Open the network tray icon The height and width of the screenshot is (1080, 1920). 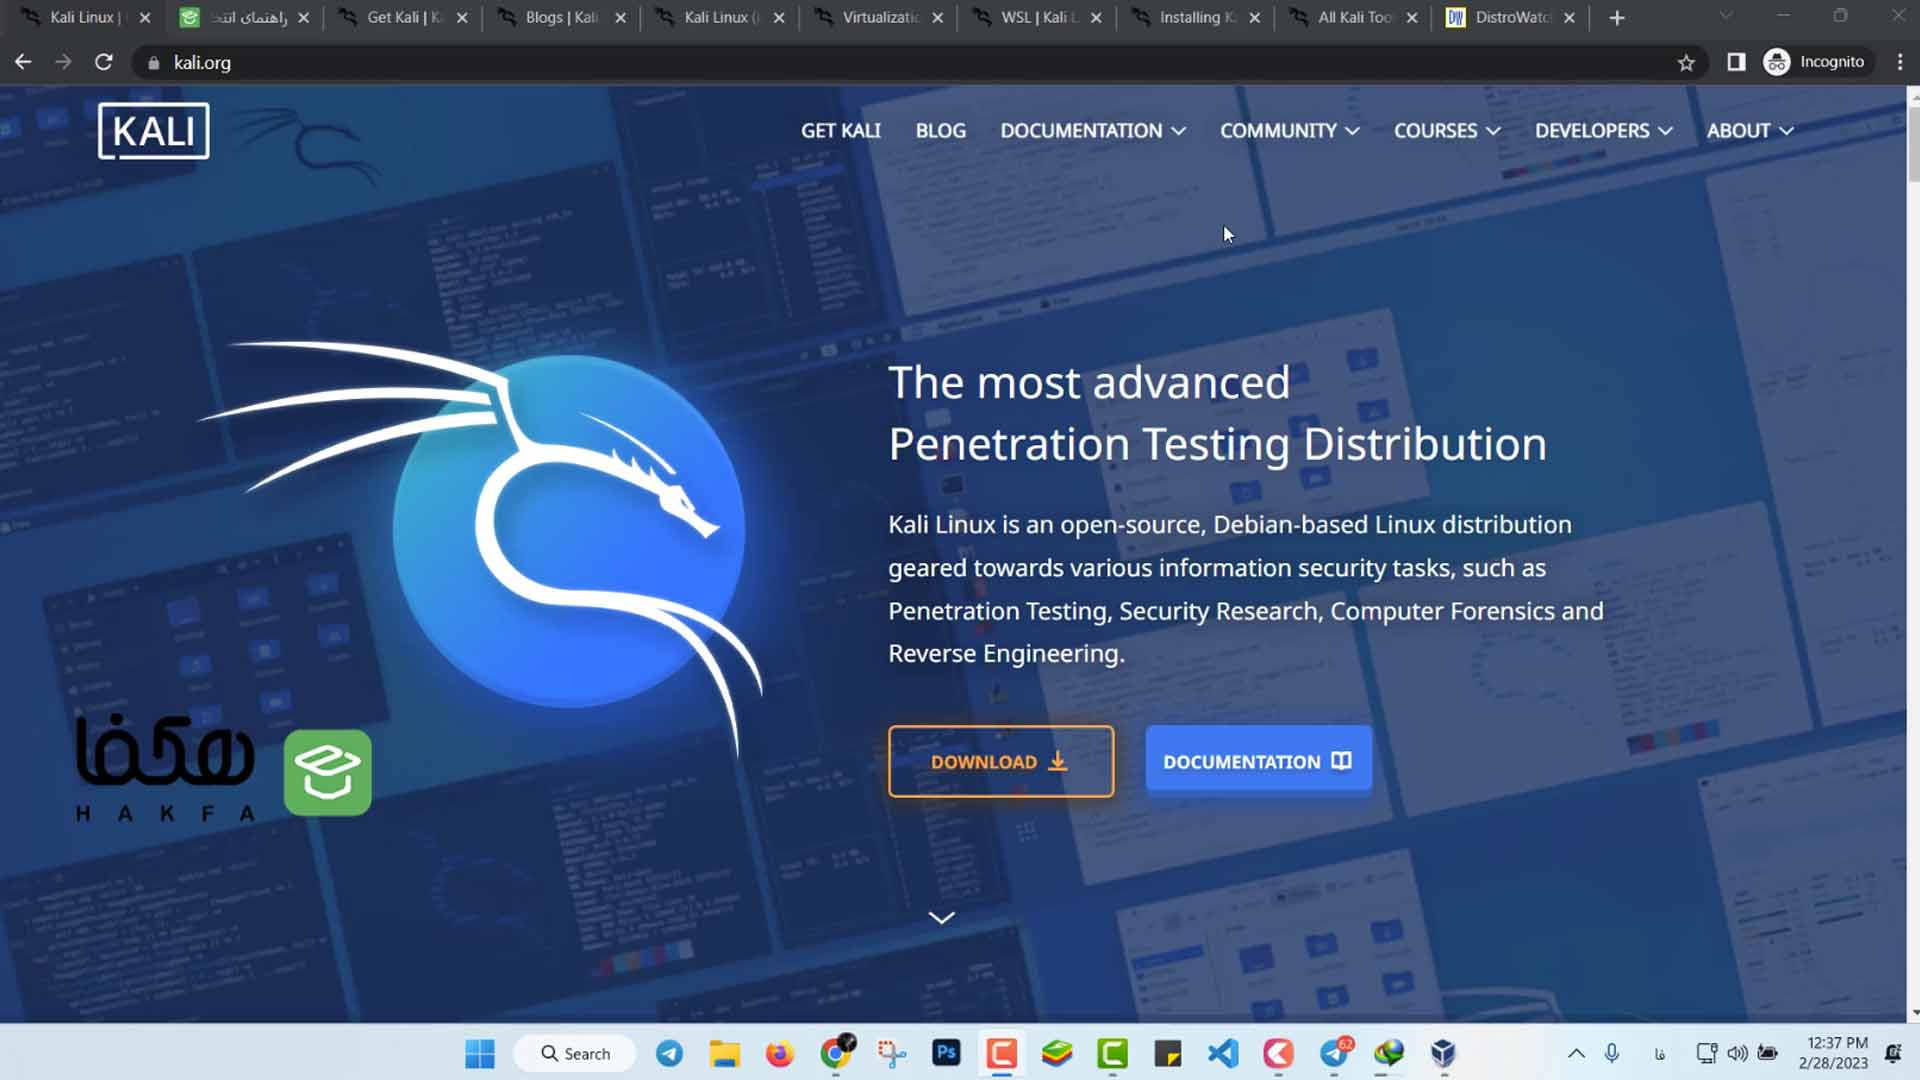(1706, 1053)
